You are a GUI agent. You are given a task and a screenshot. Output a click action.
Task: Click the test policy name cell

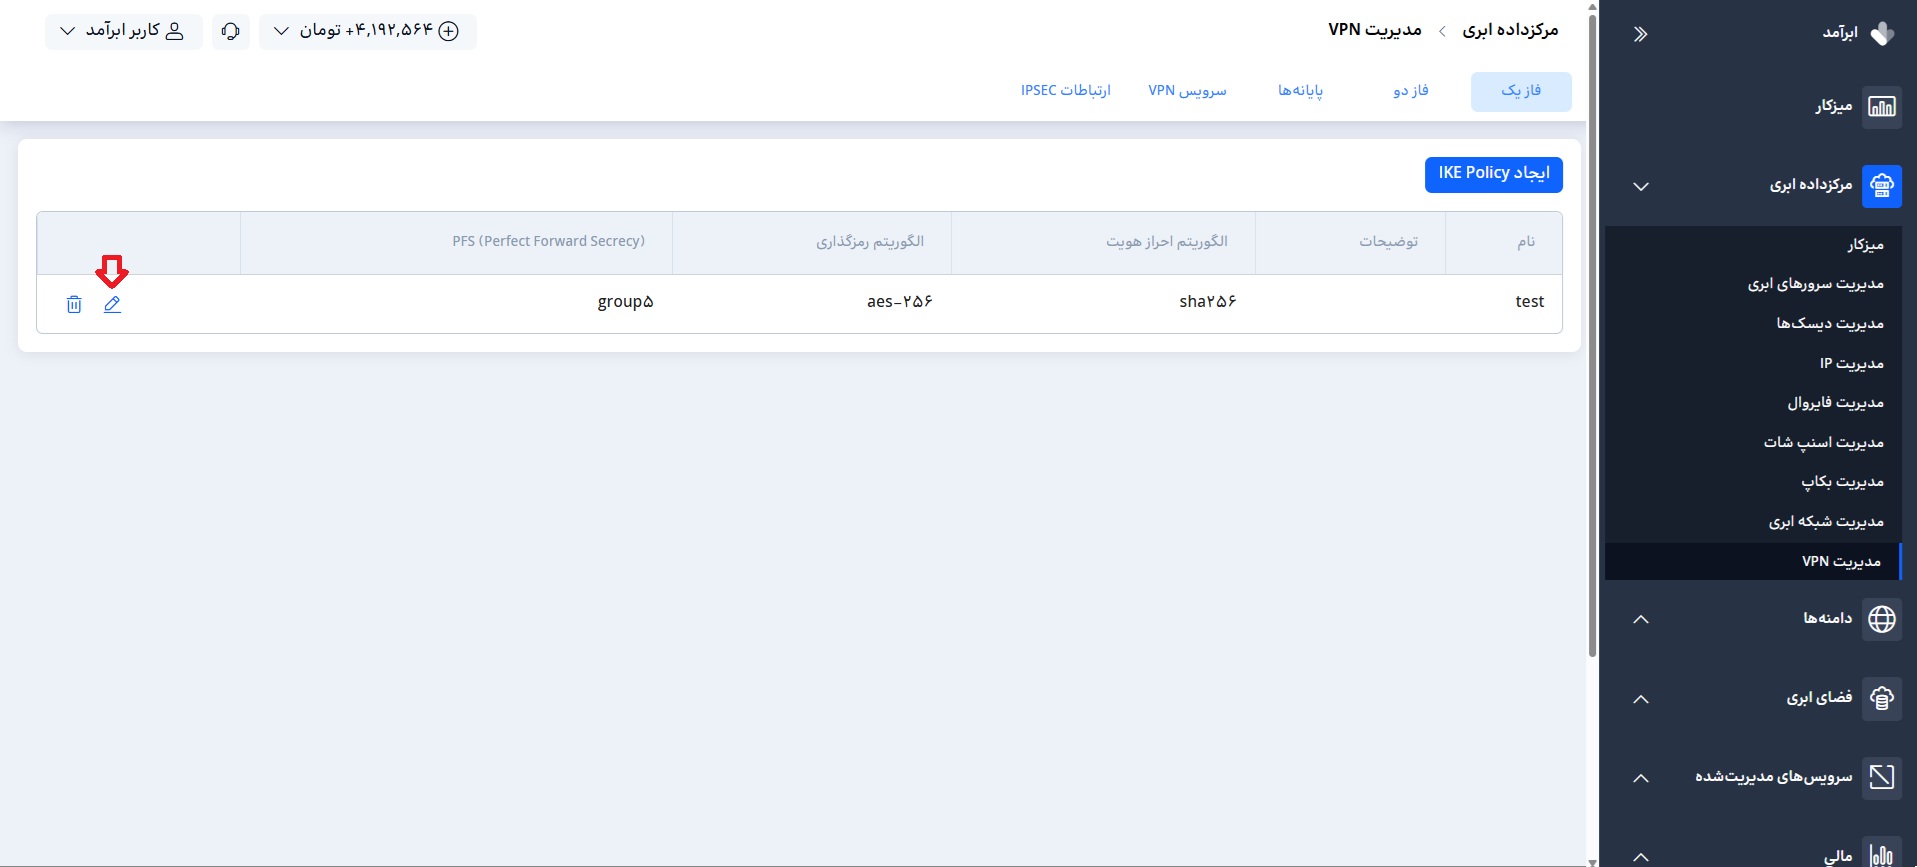[x=1529, y=302]
